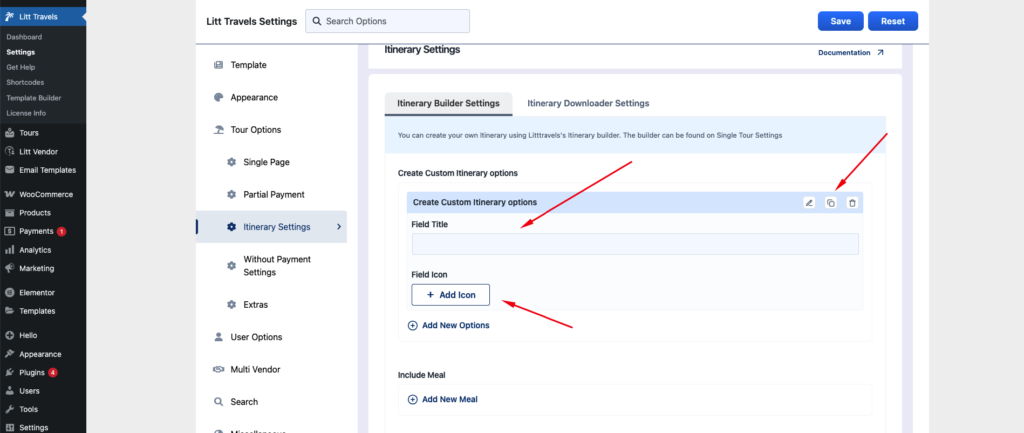Click the Add Icon button
This screenshot has height=433, width=1024.
(x=450, y=295)
